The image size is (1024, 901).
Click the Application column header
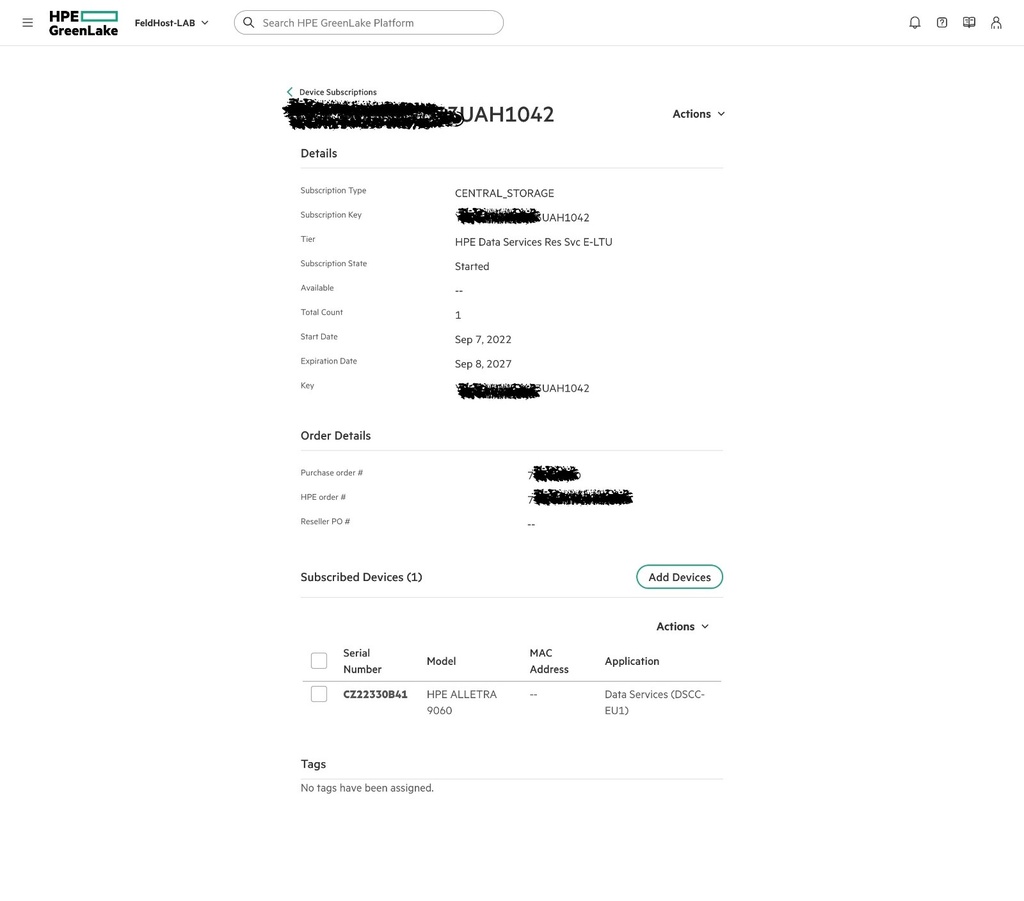[632, 661]
